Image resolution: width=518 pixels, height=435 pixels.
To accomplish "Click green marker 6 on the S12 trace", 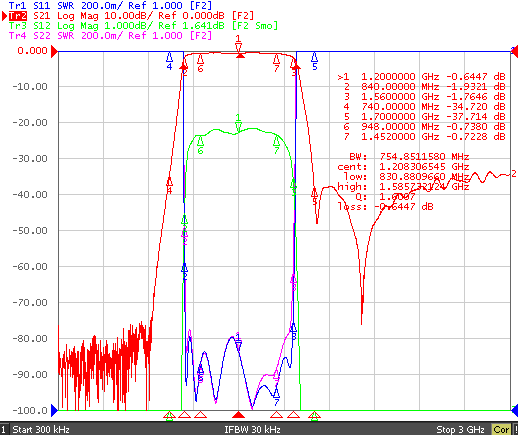I will (x=200, y=146).
